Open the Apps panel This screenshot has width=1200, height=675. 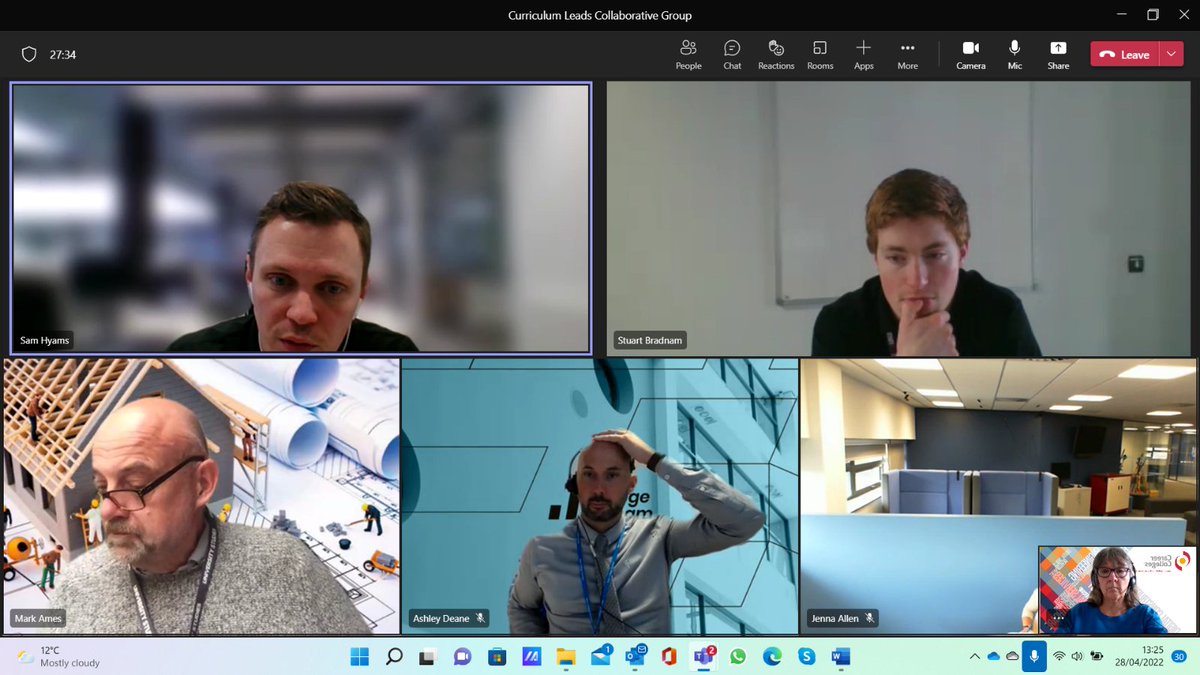tap(863, 54)
